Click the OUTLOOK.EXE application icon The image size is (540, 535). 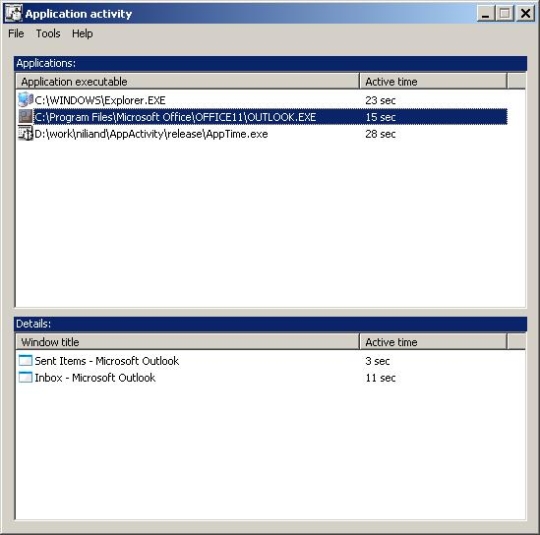pos(25,117)
